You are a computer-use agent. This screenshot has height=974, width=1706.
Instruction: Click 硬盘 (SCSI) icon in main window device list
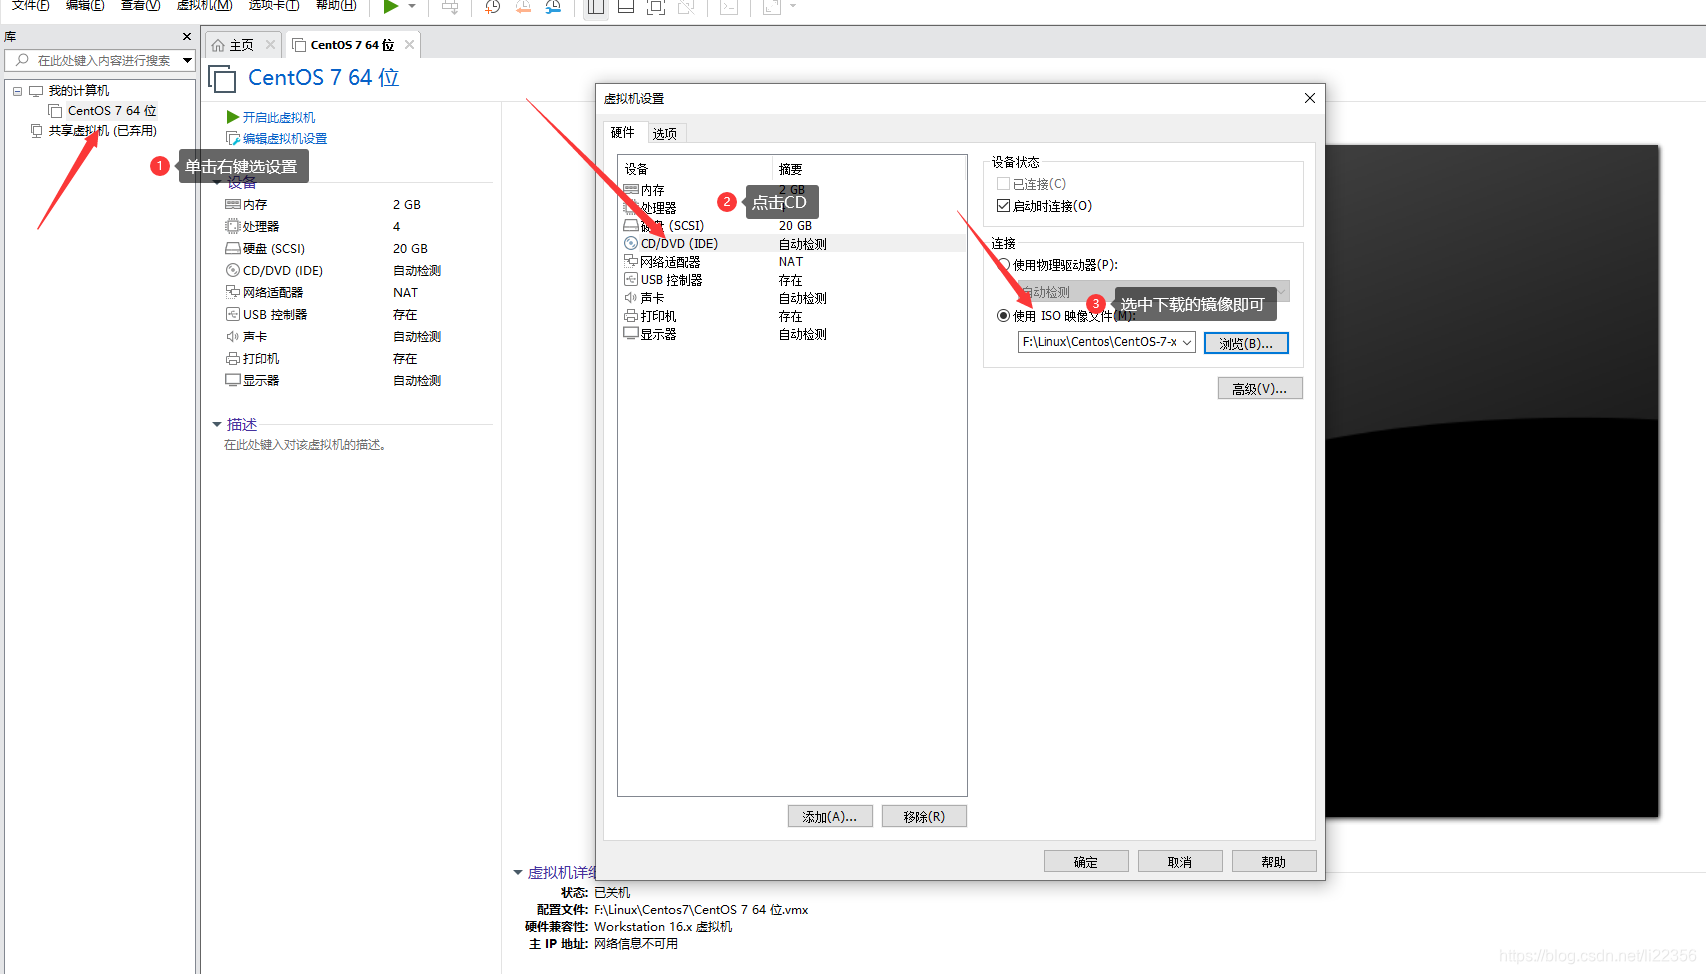[x=233, y=248]
